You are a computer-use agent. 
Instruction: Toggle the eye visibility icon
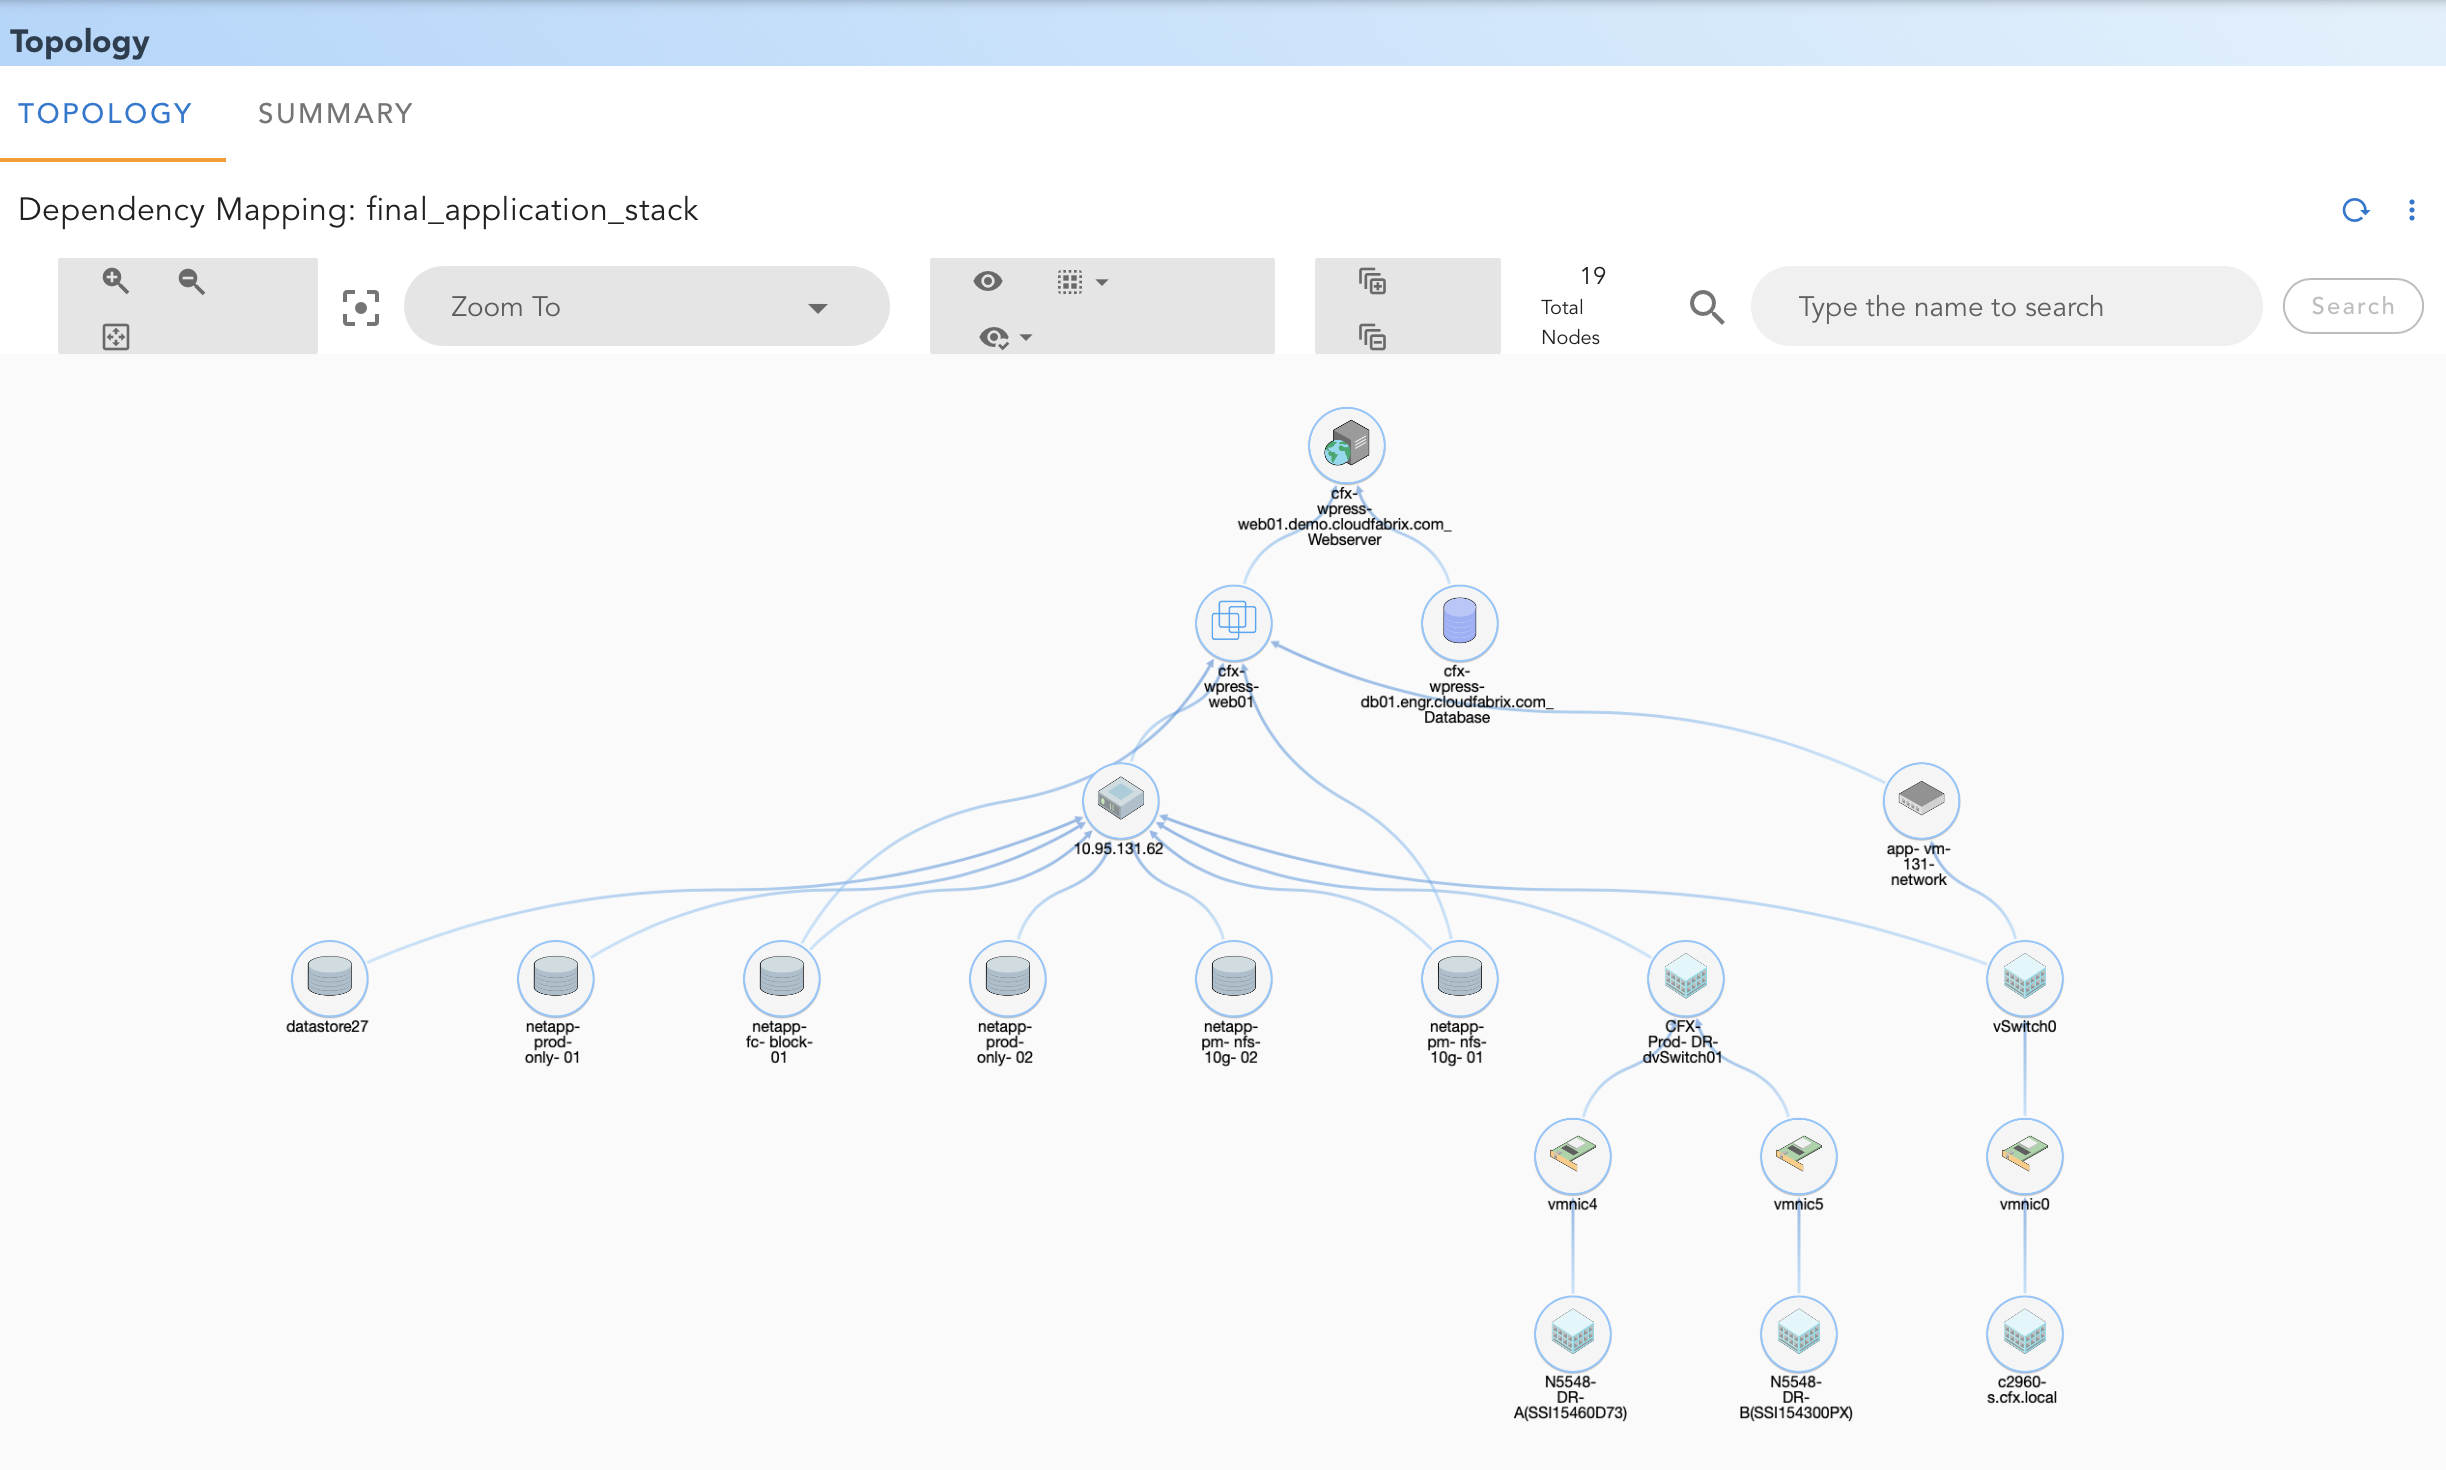pyautogui.click(x=987, y=281)
